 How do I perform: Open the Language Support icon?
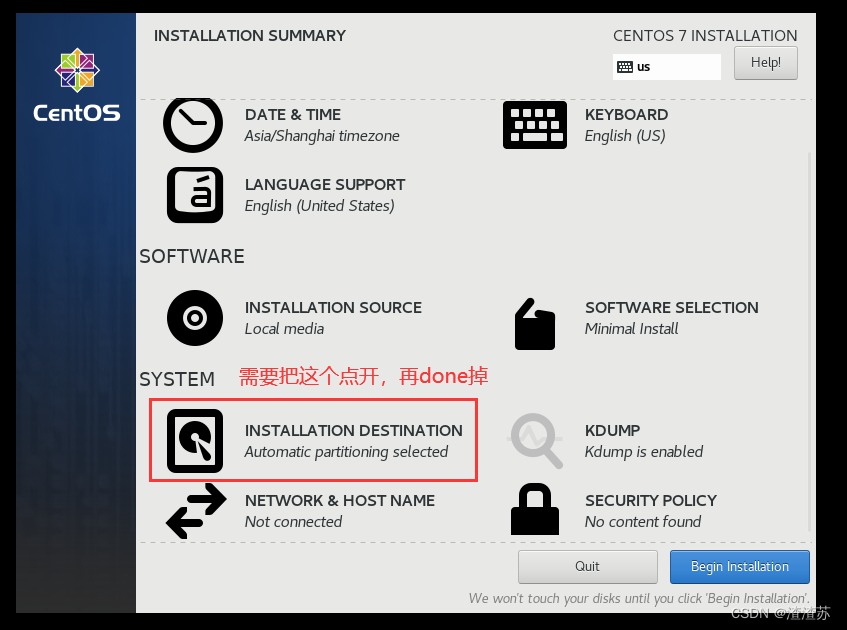click(195, 195)
